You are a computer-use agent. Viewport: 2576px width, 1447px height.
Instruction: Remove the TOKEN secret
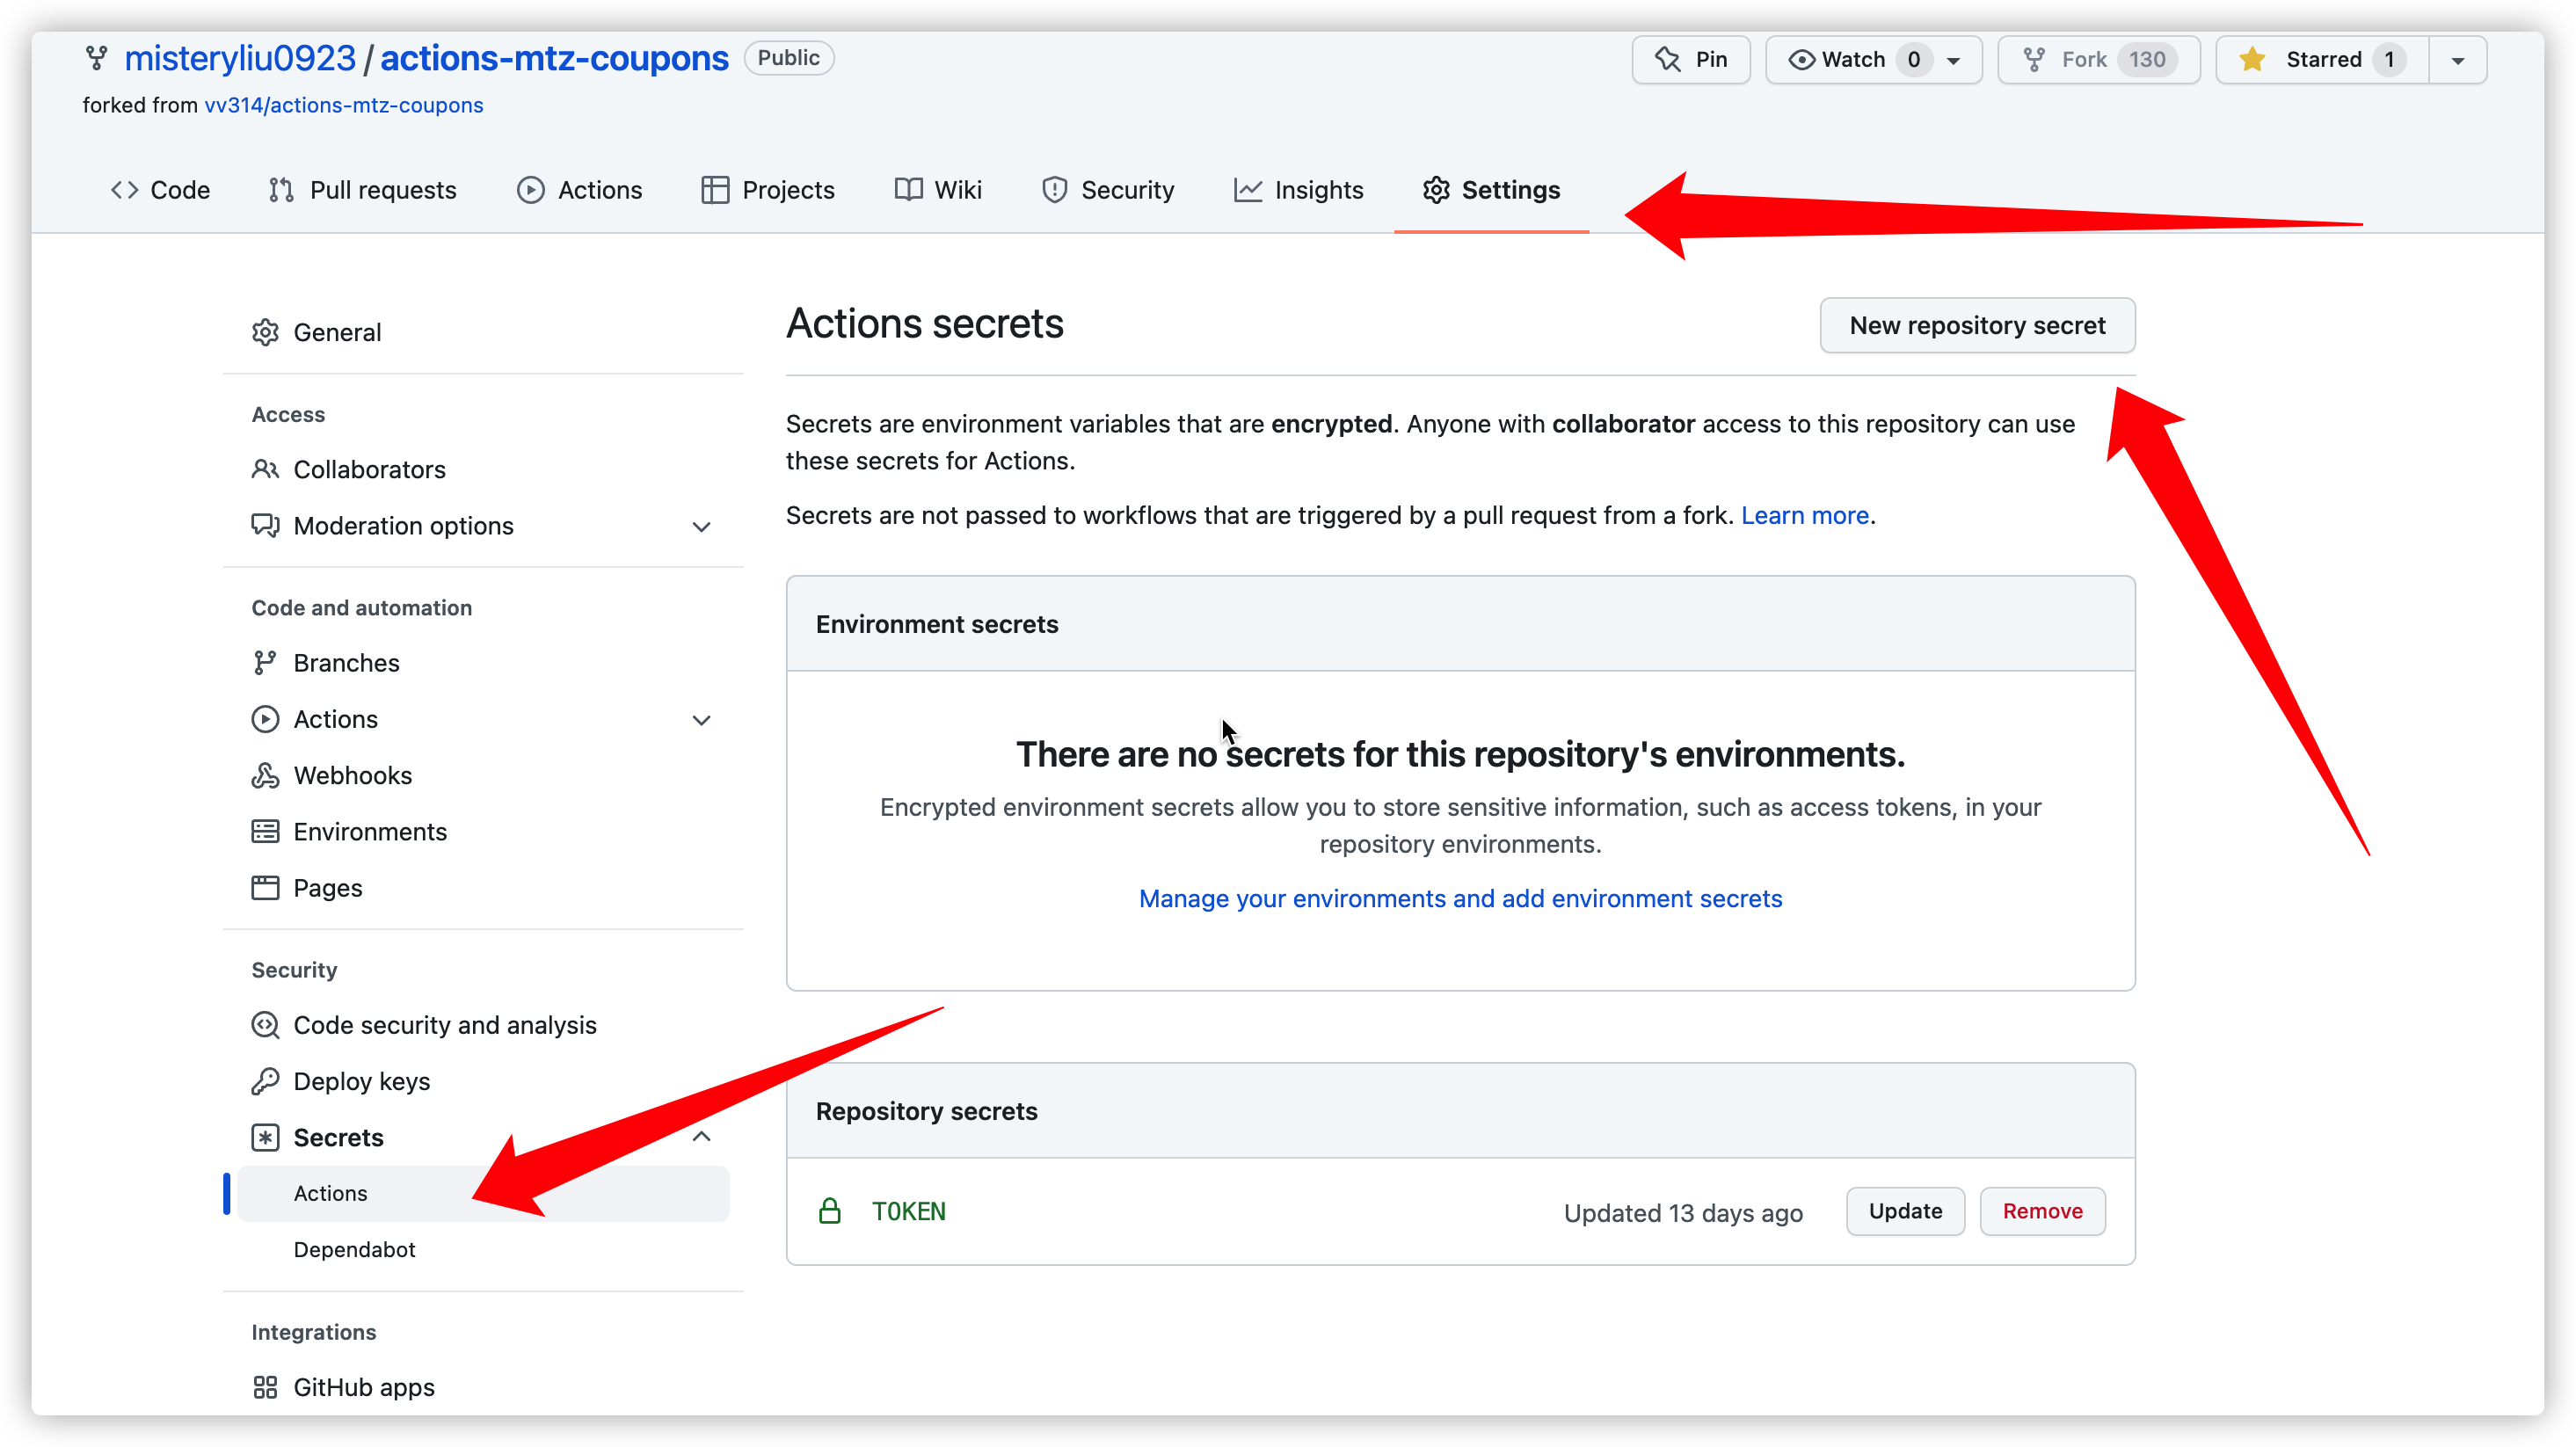coord(2042,1211)
